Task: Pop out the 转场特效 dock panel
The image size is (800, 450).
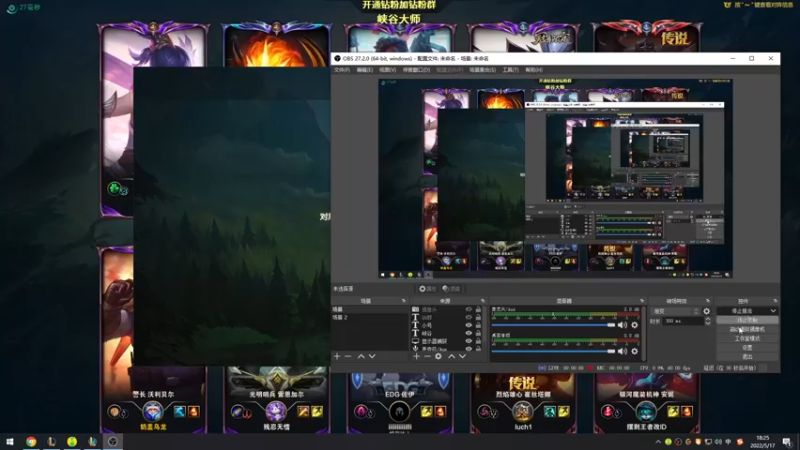Action: point(708,301)
